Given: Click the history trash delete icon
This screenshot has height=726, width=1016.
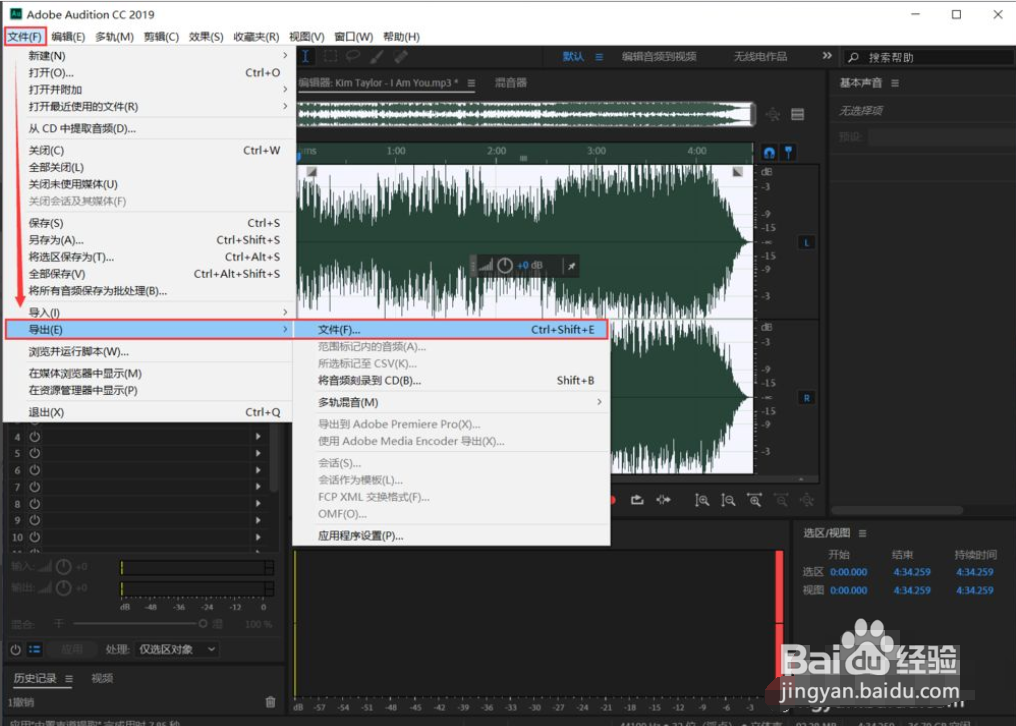Looking at the screenshot, I should pyautogui.click(x=271, y=702).
